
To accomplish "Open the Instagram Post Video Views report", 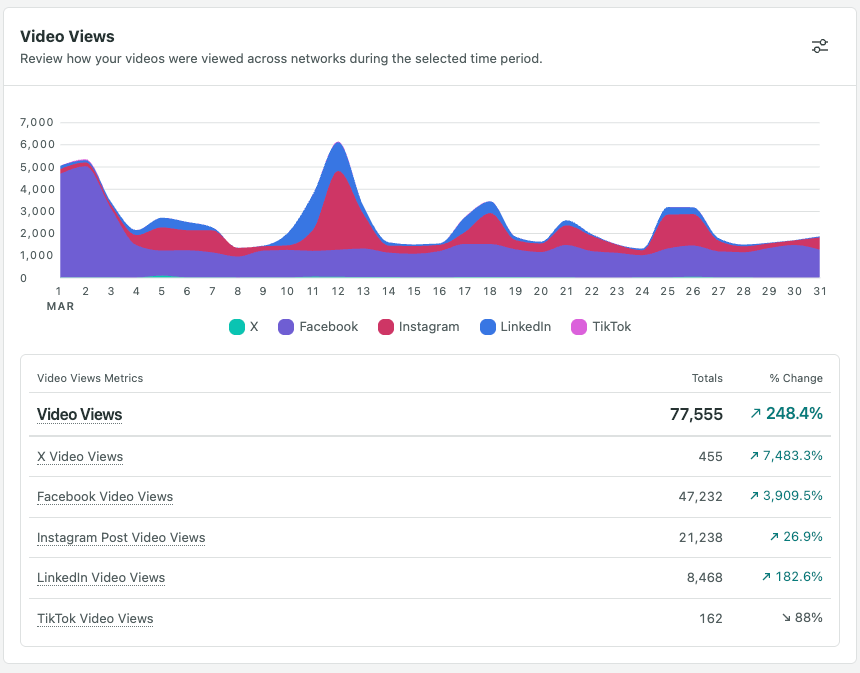I will tap(121, 538).
